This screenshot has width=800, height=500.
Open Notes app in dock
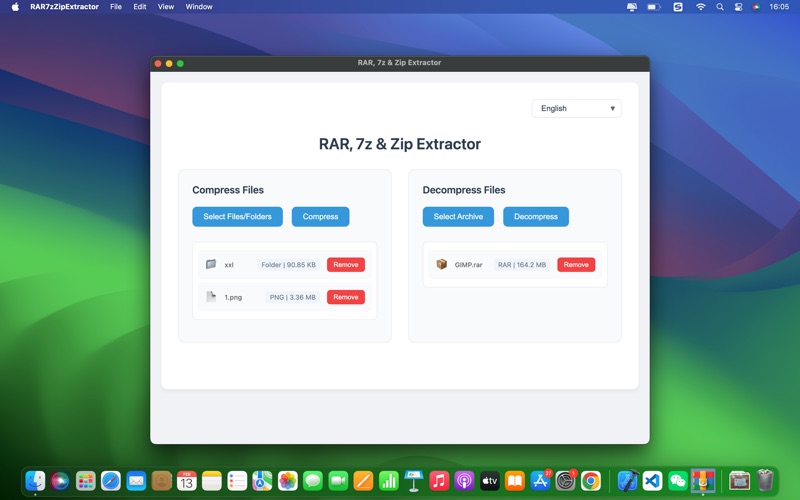pyautogui.click(x=212, y=481)
